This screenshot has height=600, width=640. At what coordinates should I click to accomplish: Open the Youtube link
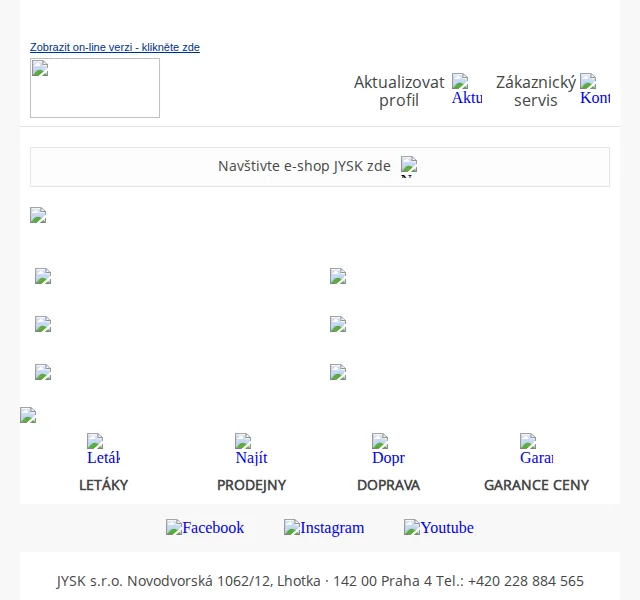click(x=439, y=527)
